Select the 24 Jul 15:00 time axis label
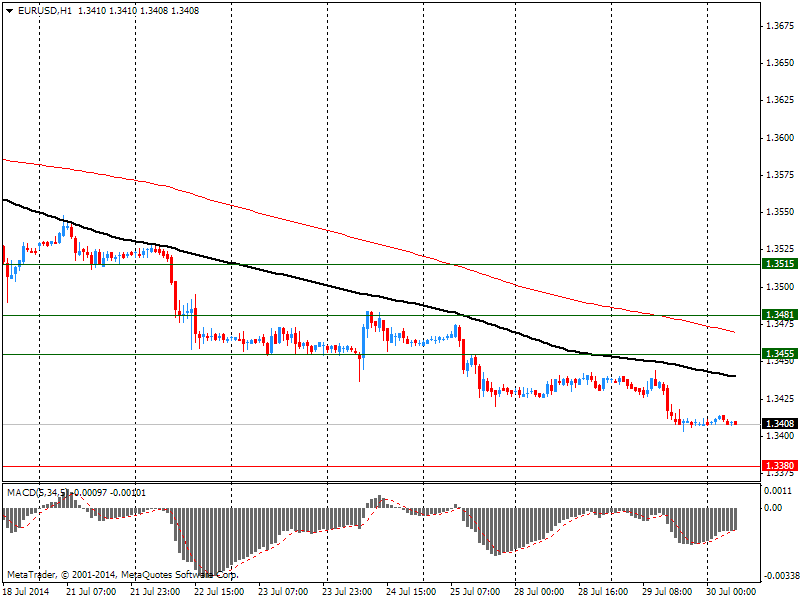 [411, 591]
